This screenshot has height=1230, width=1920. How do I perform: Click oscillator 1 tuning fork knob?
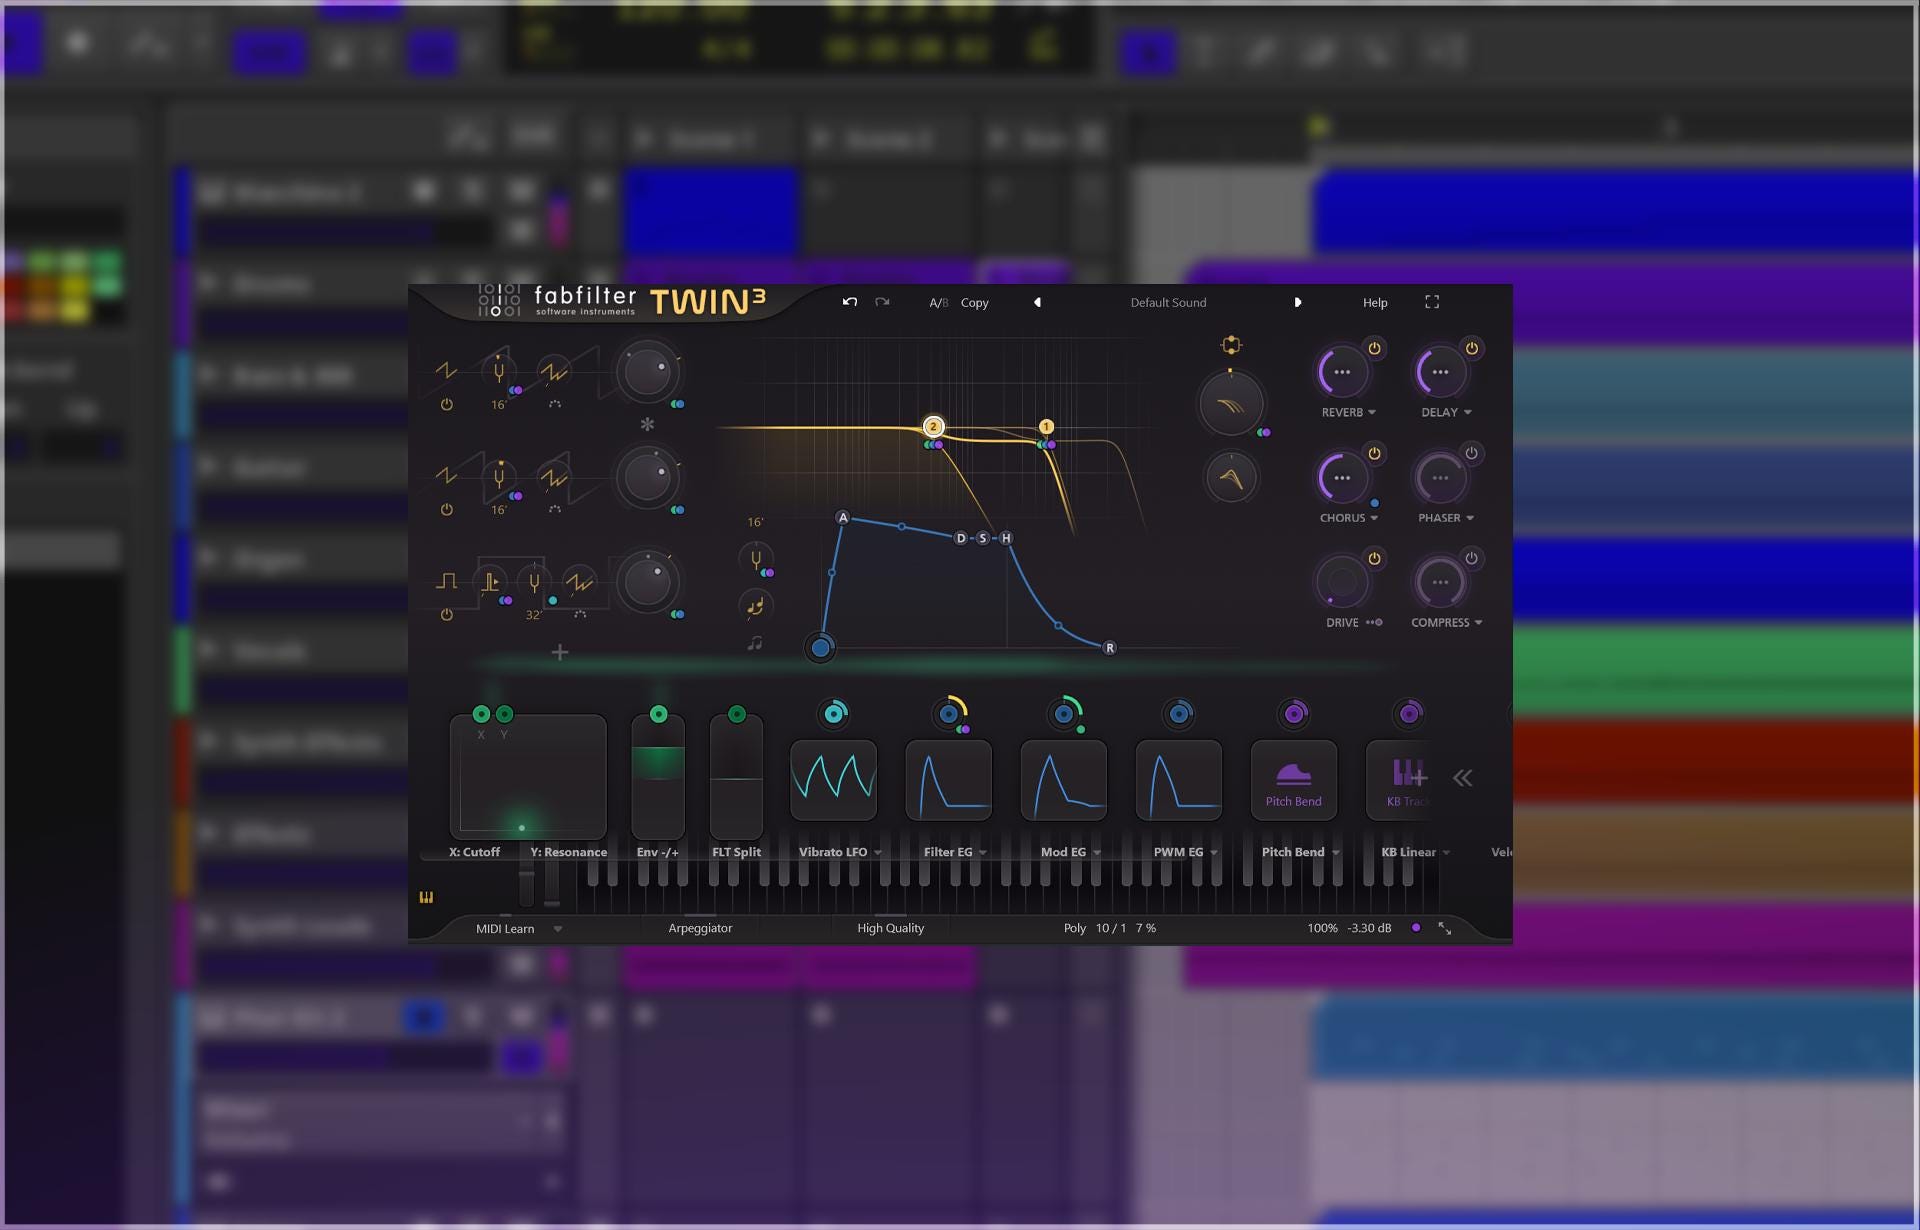498,372
